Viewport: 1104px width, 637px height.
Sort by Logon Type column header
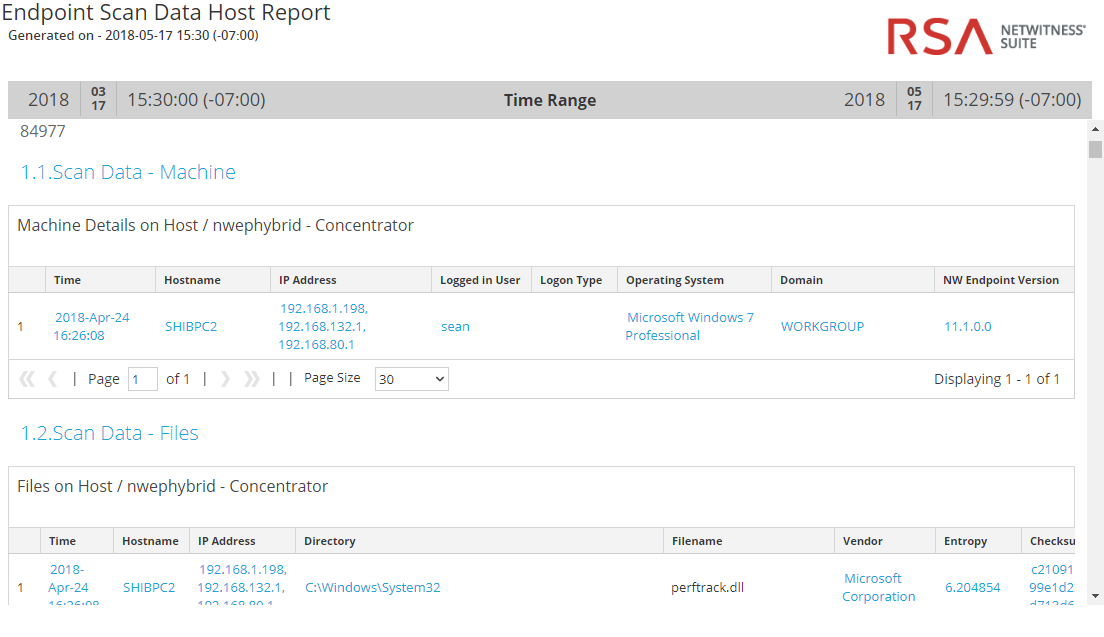click(x=570, y=280)
